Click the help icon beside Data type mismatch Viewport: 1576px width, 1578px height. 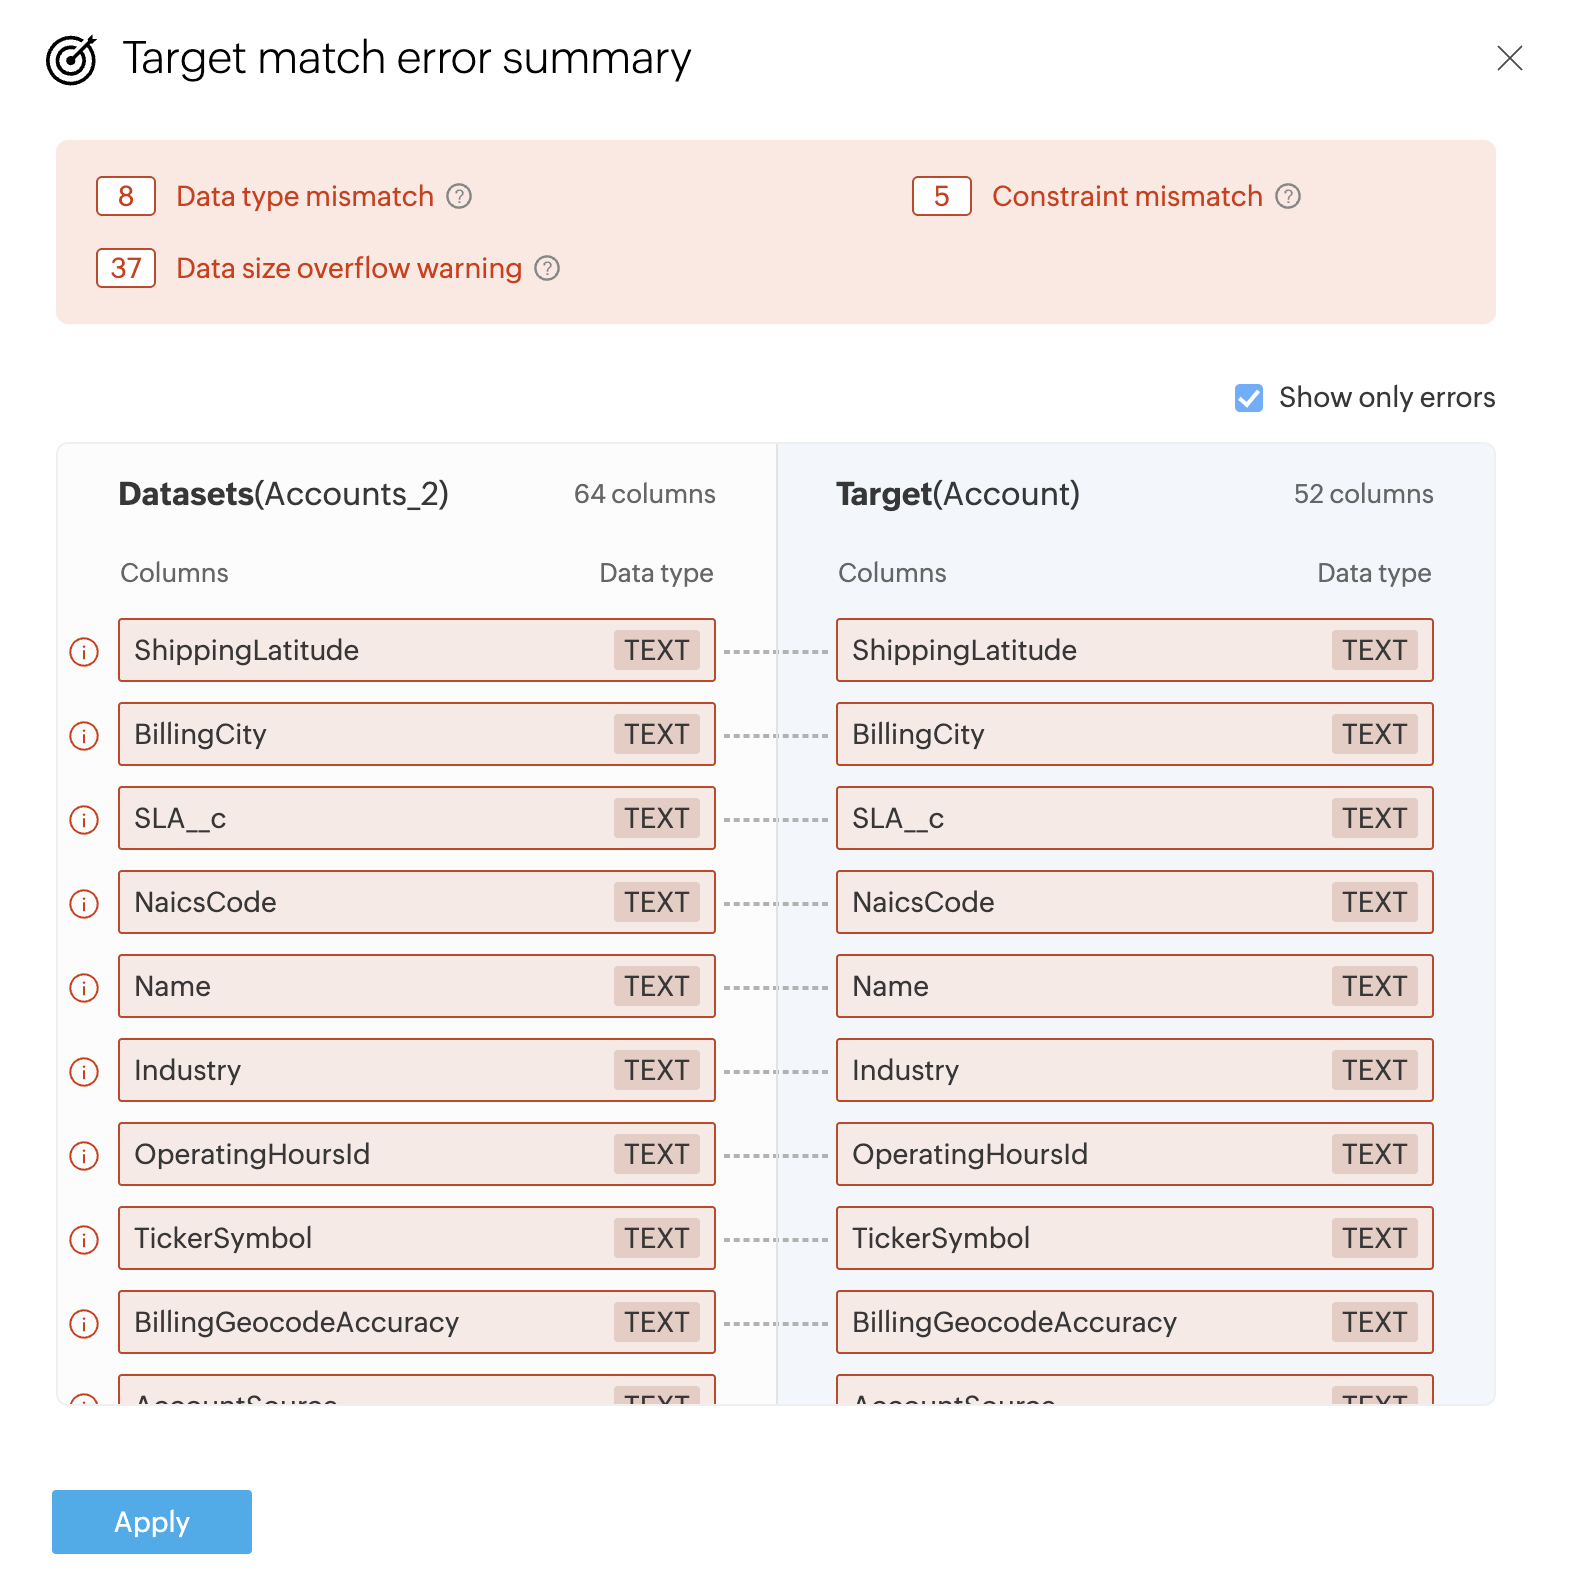click(x=459, y=196)
